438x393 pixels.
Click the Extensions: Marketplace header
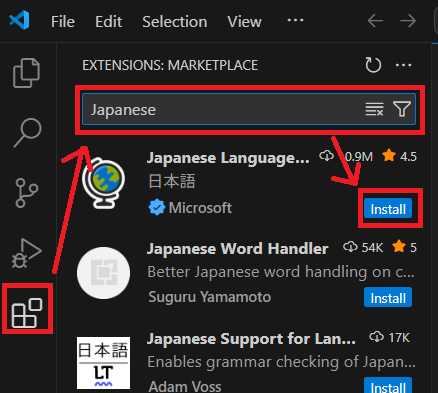pos(170,65)
